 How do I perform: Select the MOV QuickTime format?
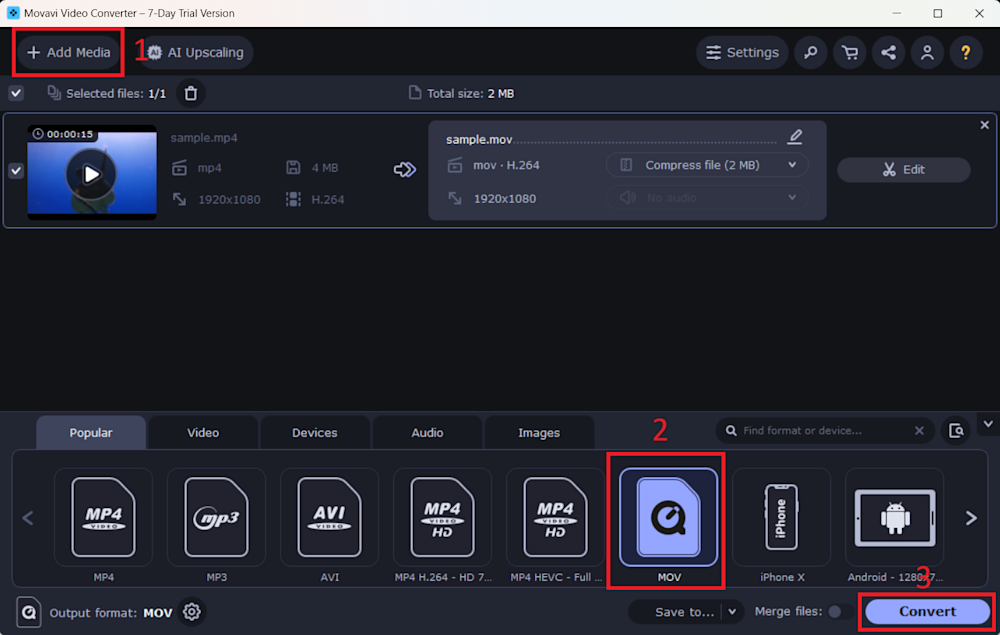(x=668, y=517)
